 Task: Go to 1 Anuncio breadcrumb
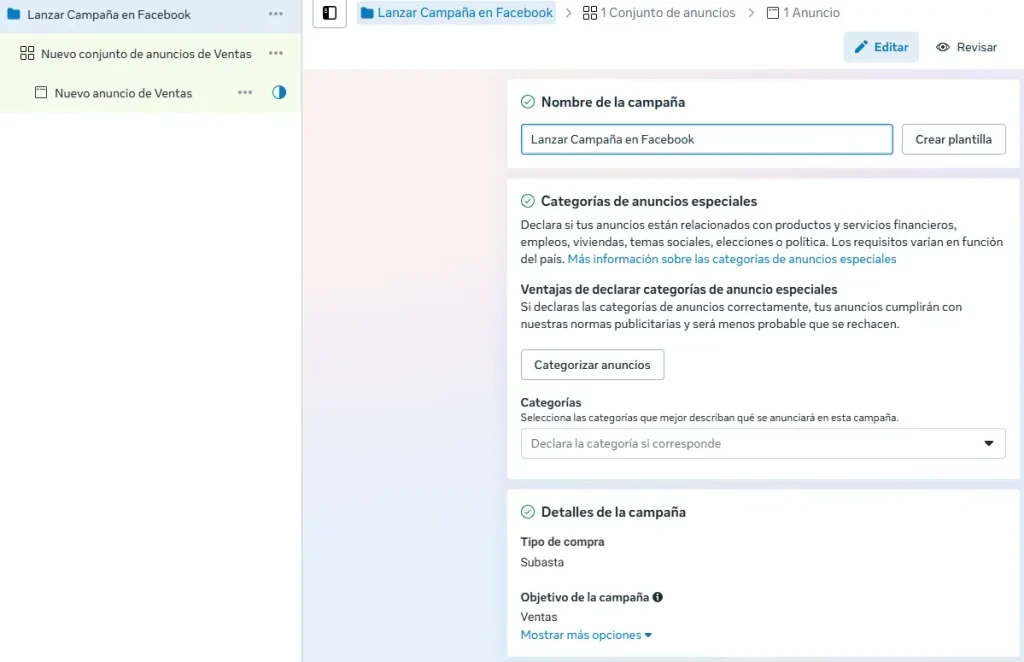tap(803, 12)
